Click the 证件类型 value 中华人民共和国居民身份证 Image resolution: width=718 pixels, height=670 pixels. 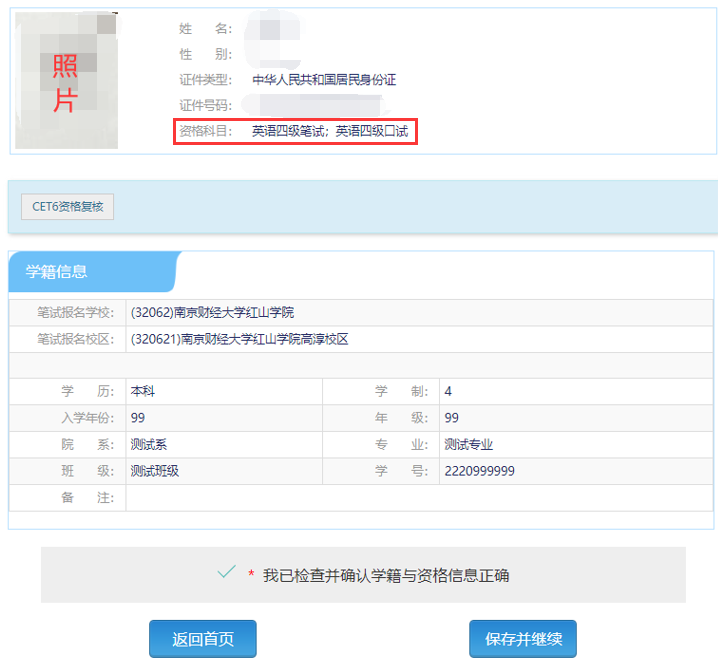pyautogui.click(x=324, y=80)
